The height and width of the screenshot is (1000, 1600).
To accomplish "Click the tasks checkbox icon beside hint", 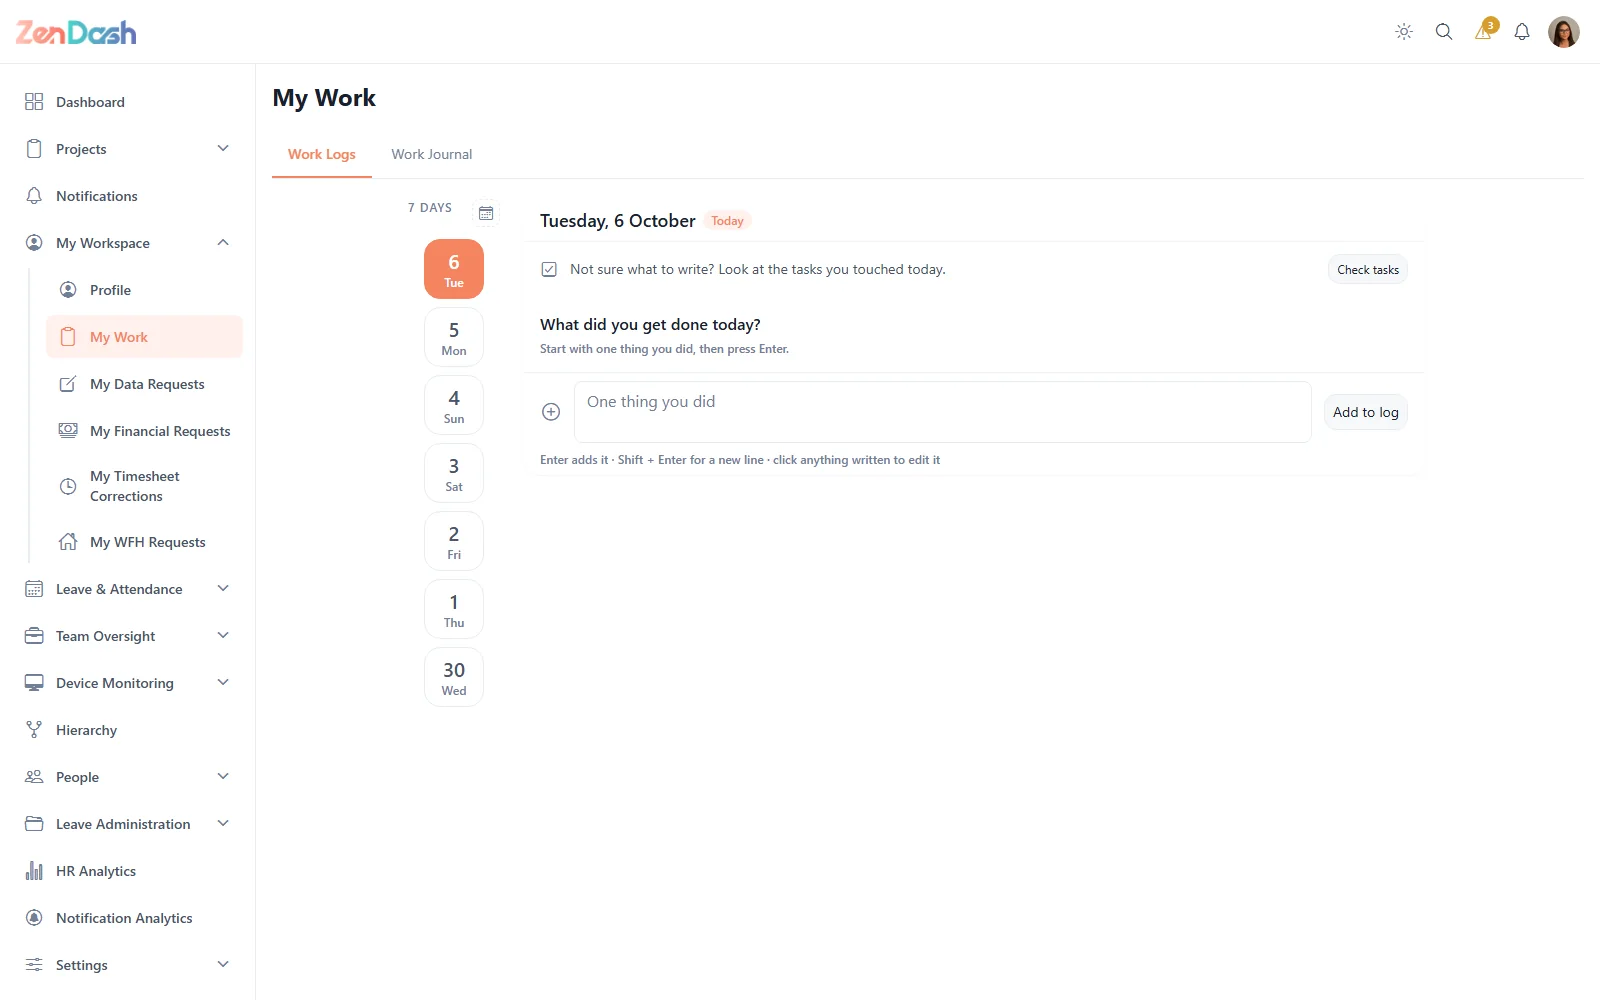I will [549, 269].
